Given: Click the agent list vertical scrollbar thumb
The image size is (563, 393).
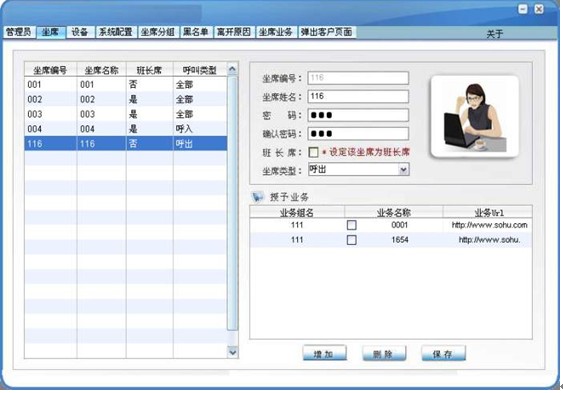Looking at the screenshot, I should 232,203.
